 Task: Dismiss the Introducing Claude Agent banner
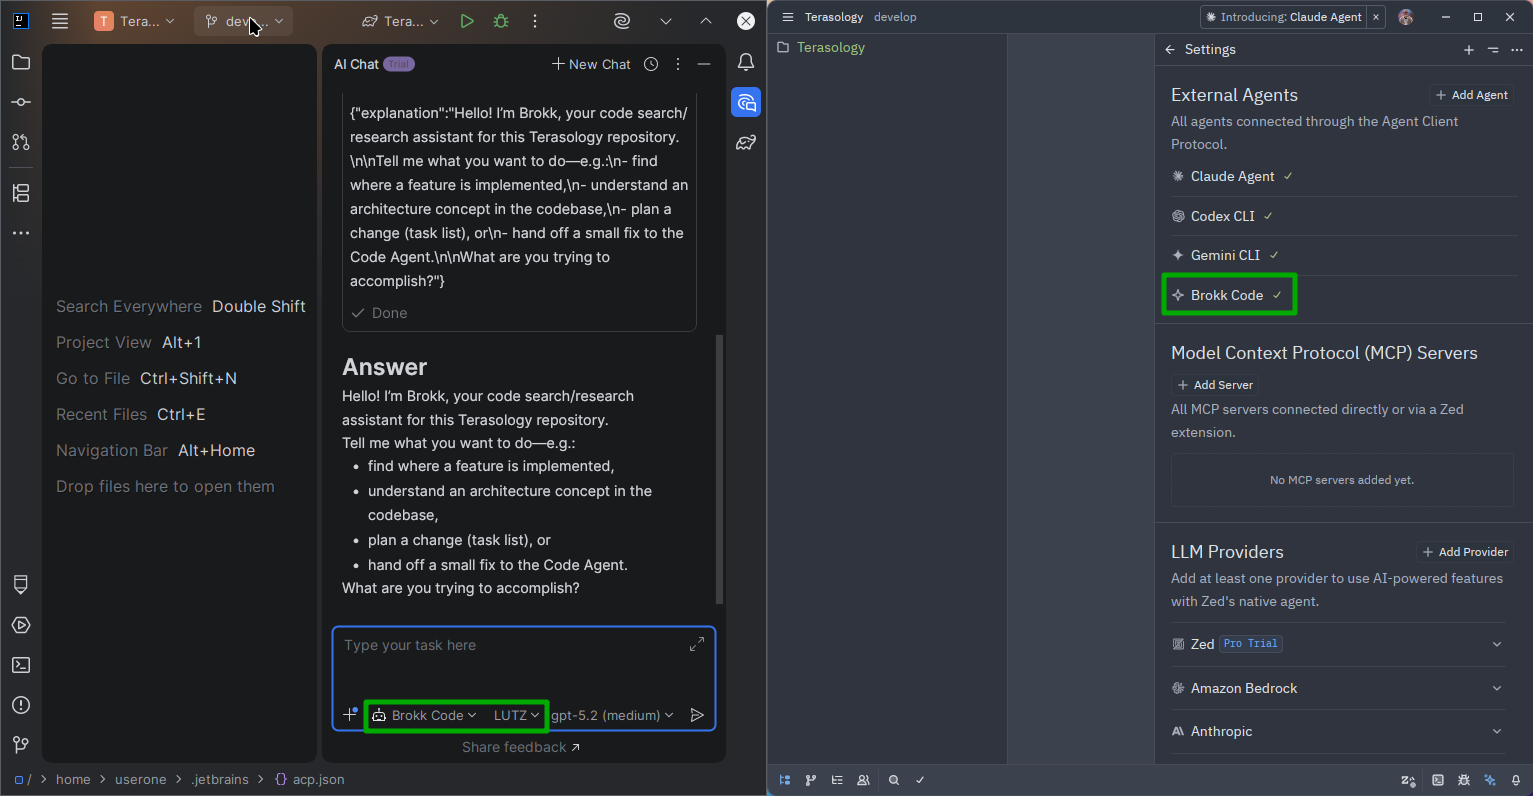(1376, 17)
